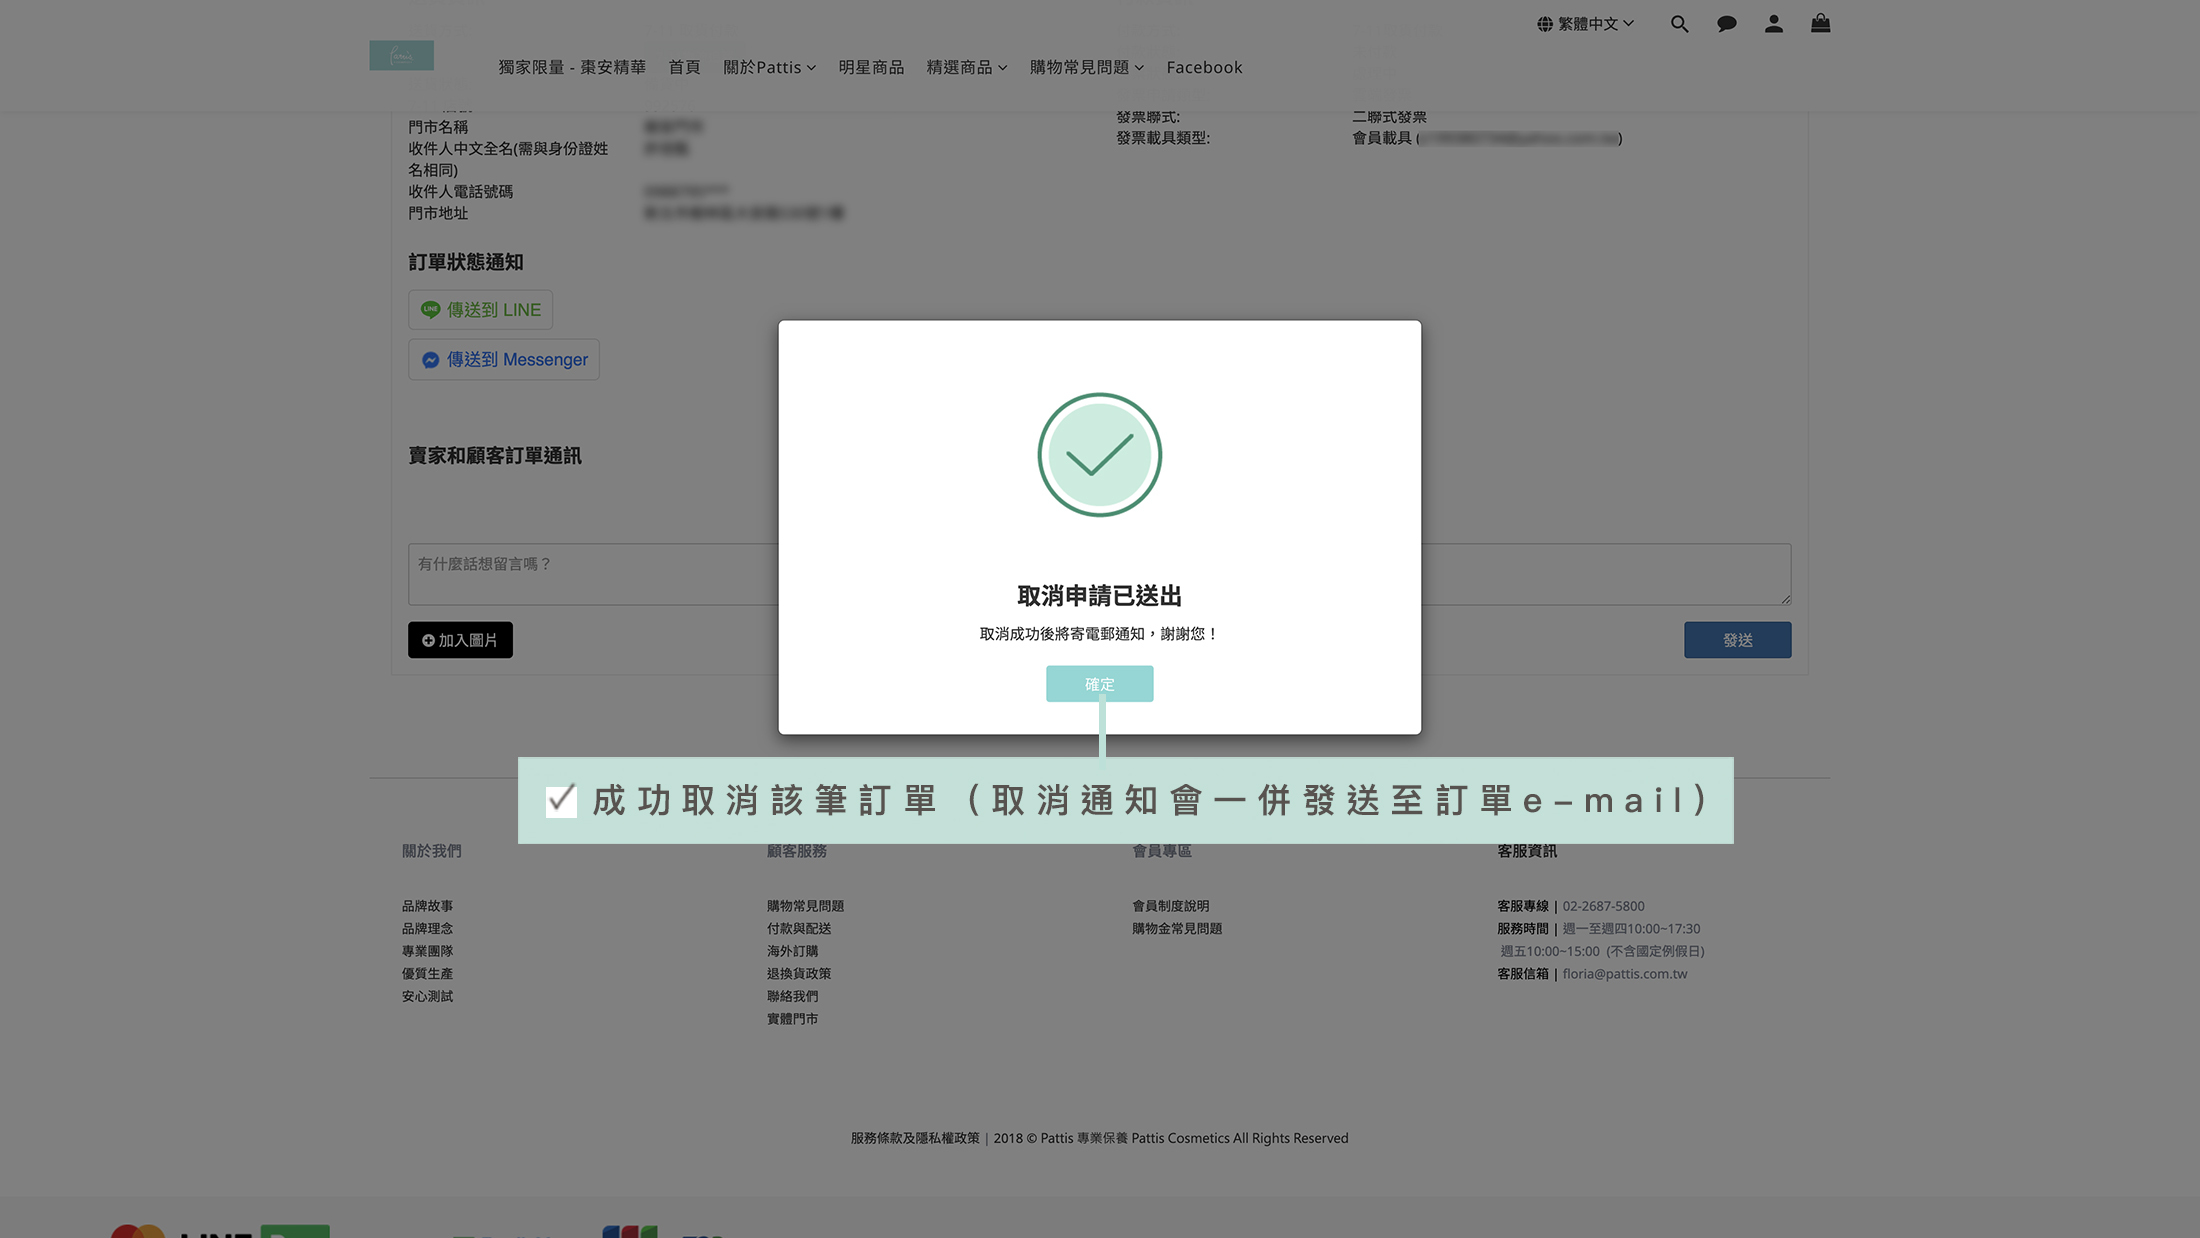
Task: Click the search magnifier icon
Action: (x=1679, y=24)
